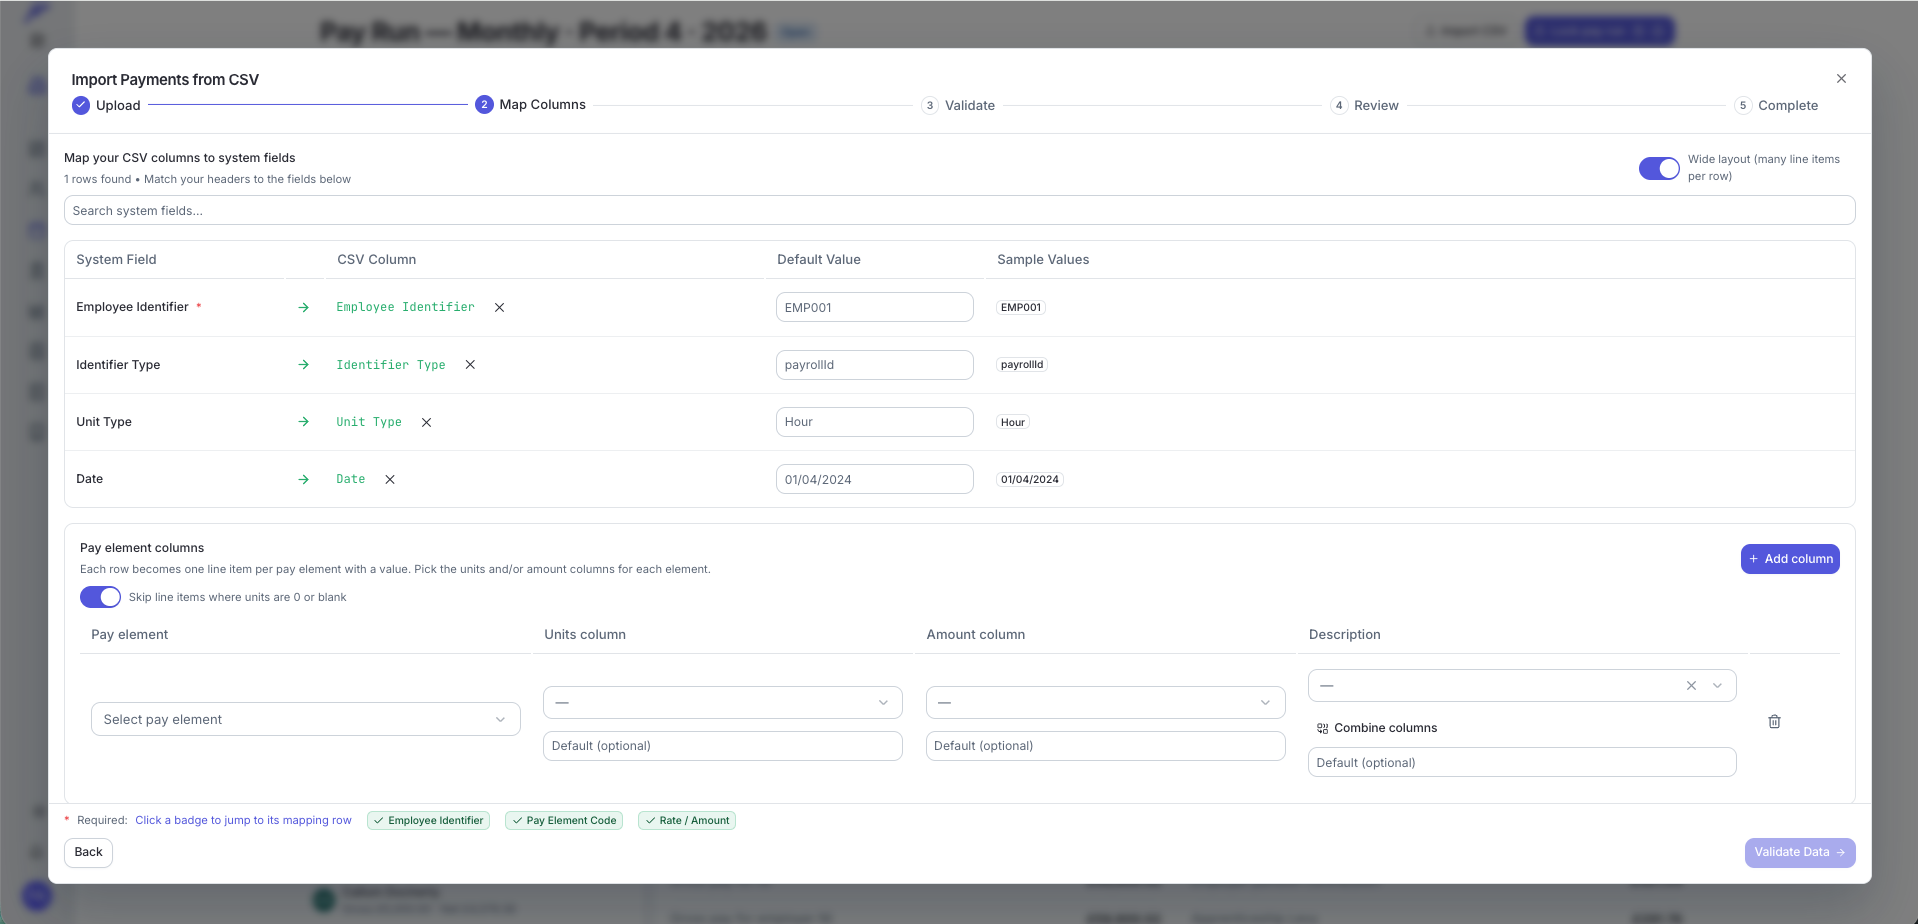Click arrow icon in Unit Type row
1918x924 pixels.
pyautogui.click(x=303, y=422)
